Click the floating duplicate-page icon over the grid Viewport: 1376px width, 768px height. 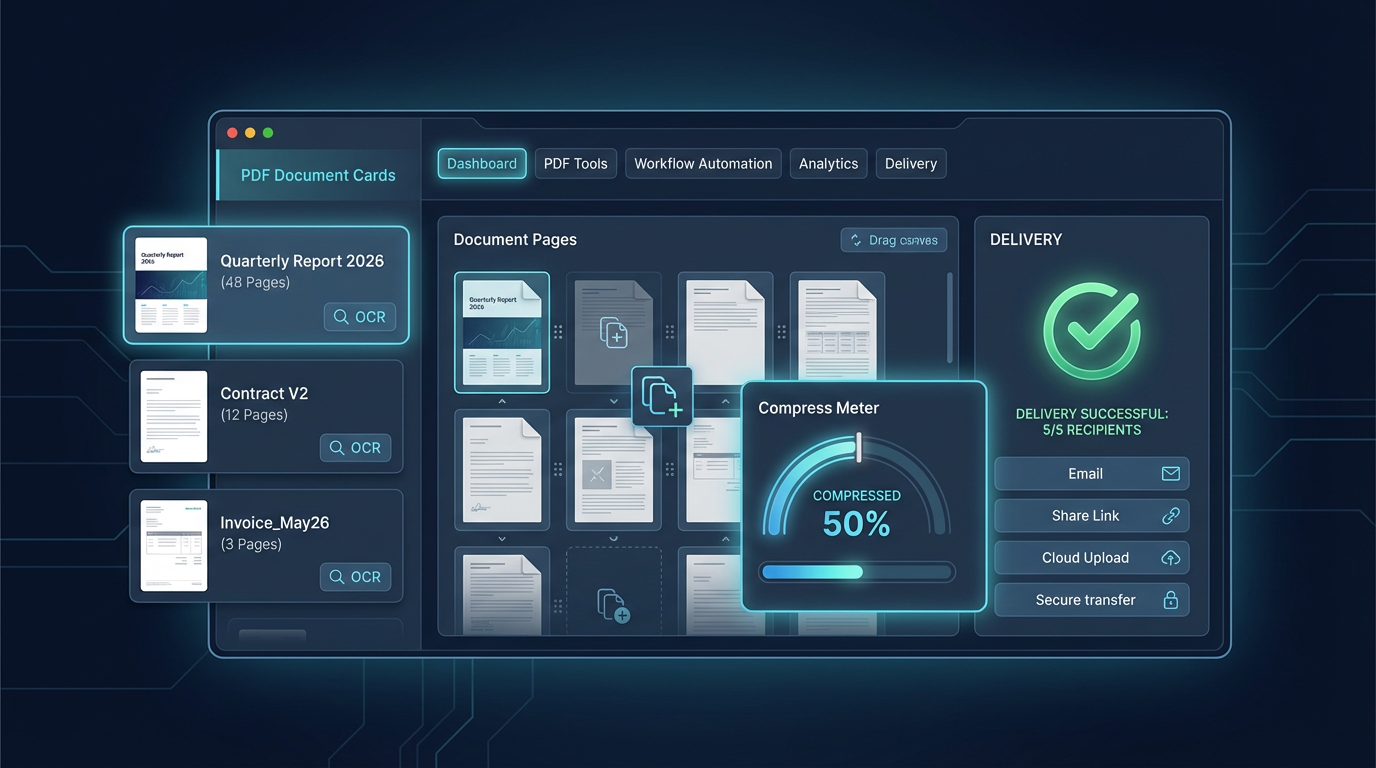point(662,396)
